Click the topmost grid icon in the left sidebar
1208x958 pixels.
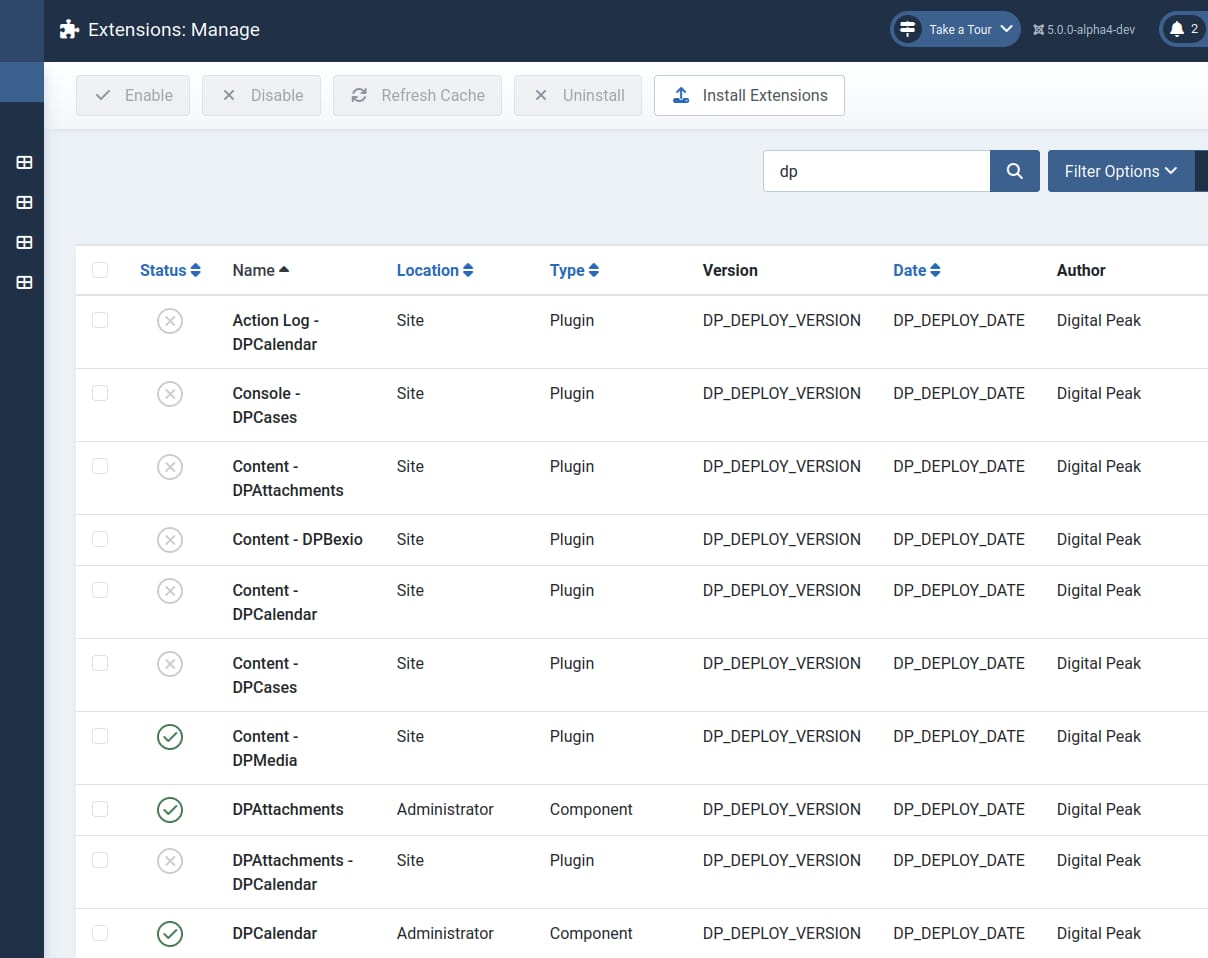23,162
